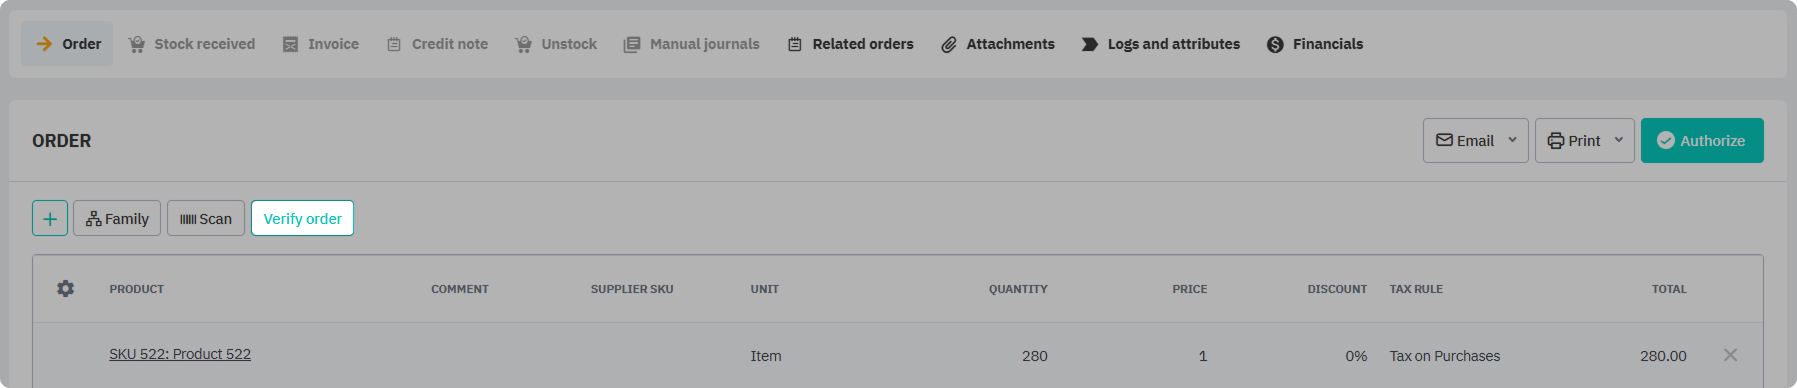This screenshot has width=1797, height=388.
Task: Open the Stock received tab
Action: tap(192, 44)
